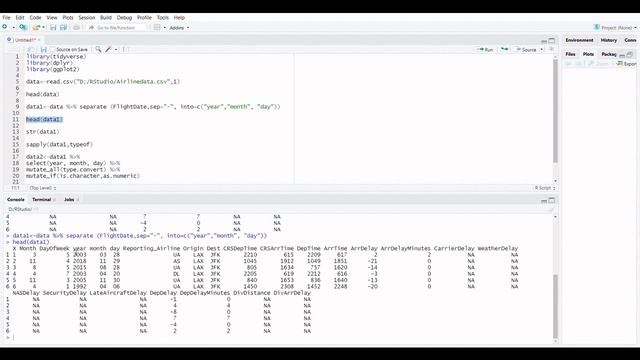The image size is (640, 360).
Task: Click the Source button
Action: pos(526,49)
